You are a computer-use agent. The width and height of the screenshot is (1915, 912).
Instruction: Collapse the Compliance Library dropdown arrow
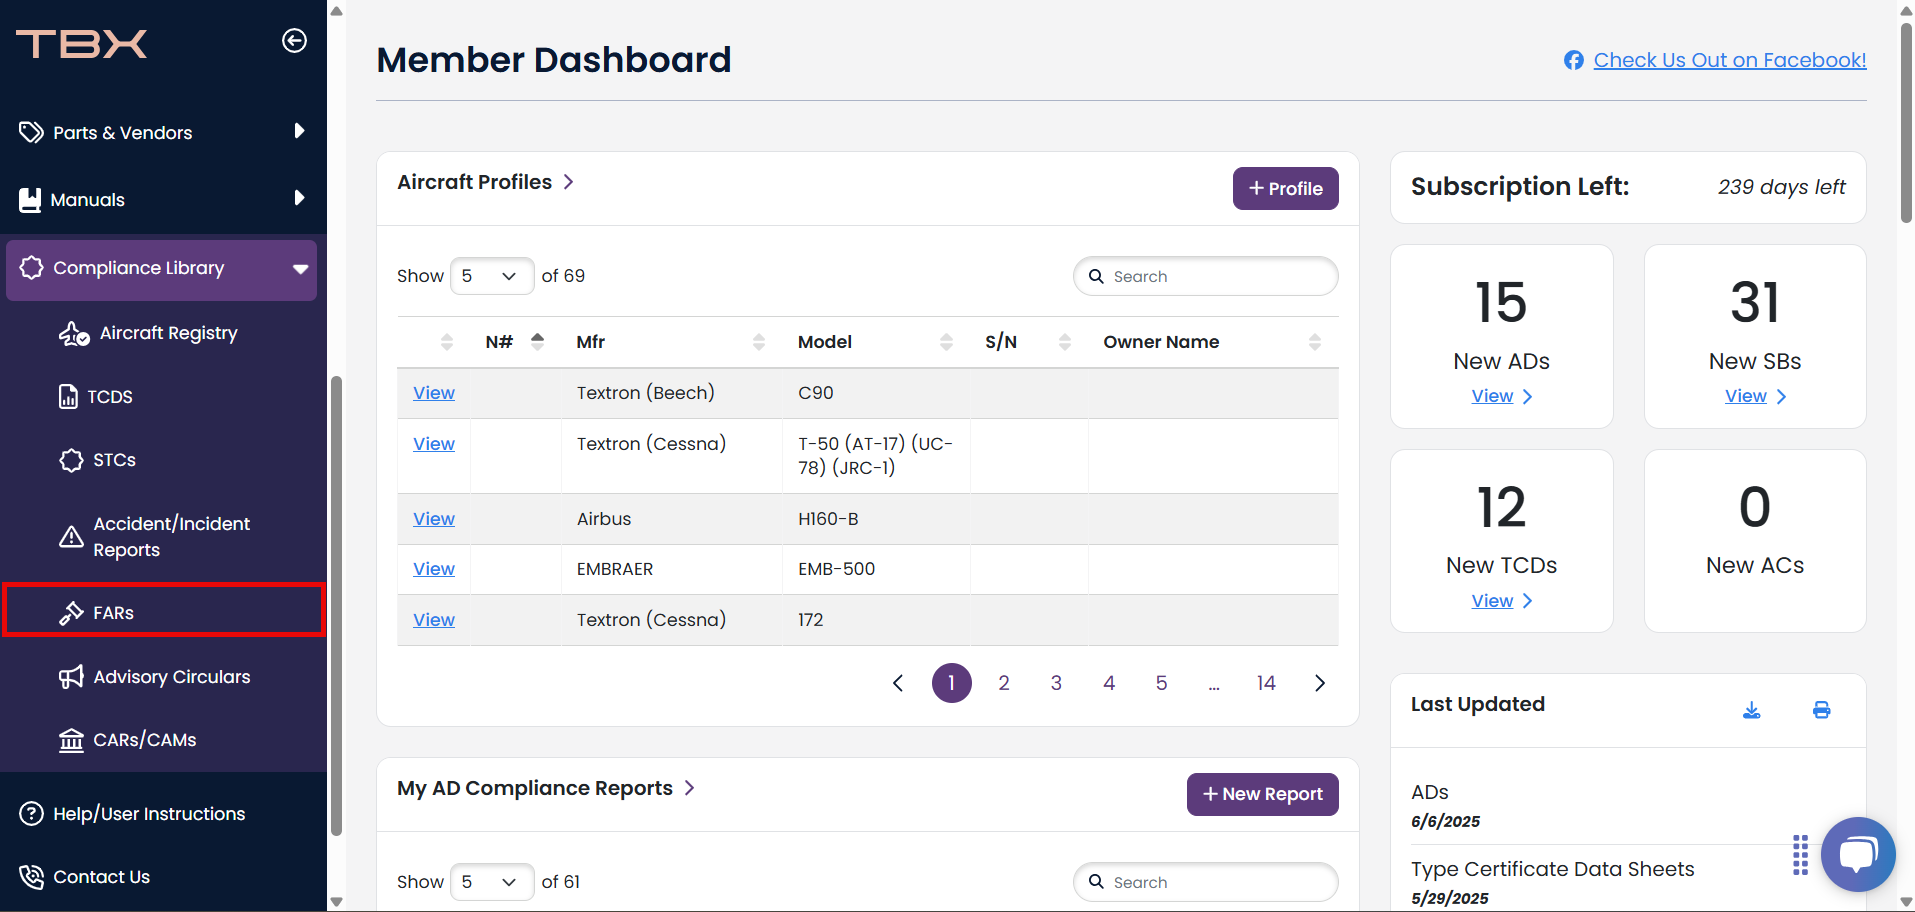pyautogui.click(x=300, y=269)
